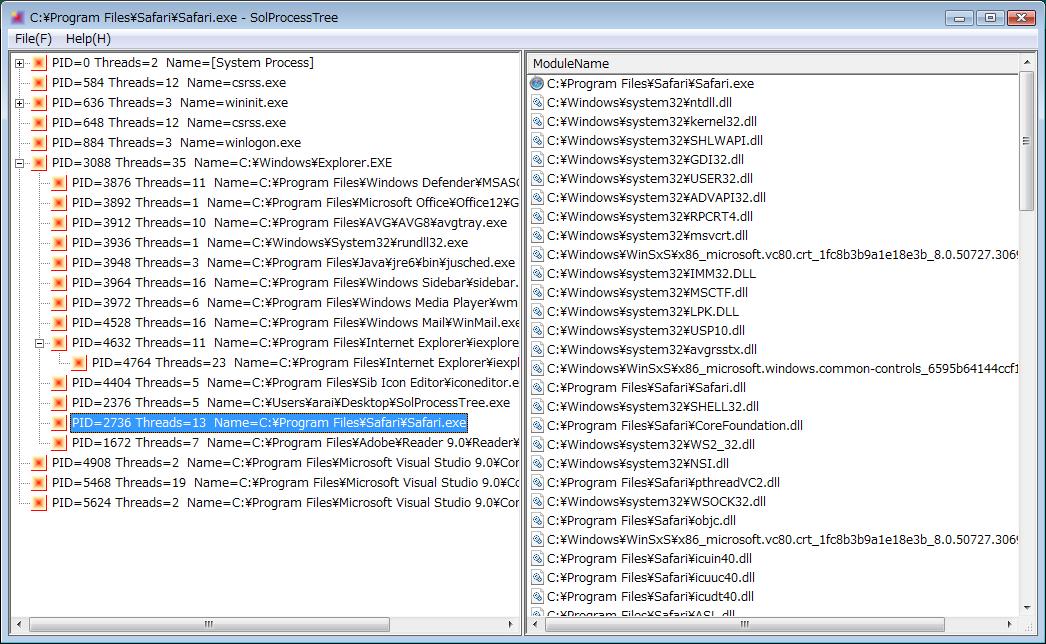Select the IMM32.DLL module entry
Viewport: 1046px width, 644px height.
click(x=651, y=274)
